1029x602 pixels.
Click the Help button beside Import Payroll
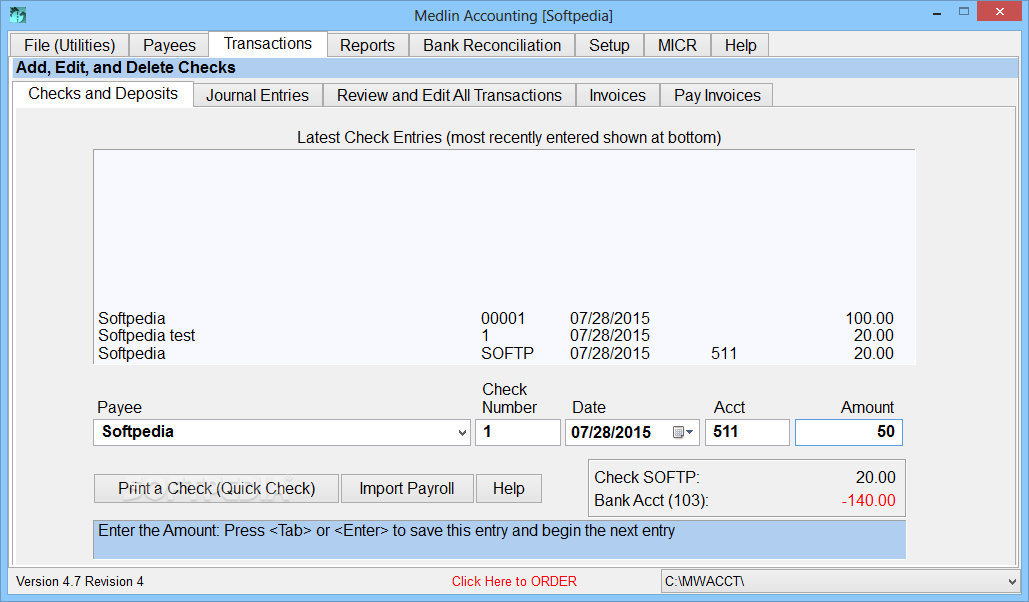[x=509, y=488]
